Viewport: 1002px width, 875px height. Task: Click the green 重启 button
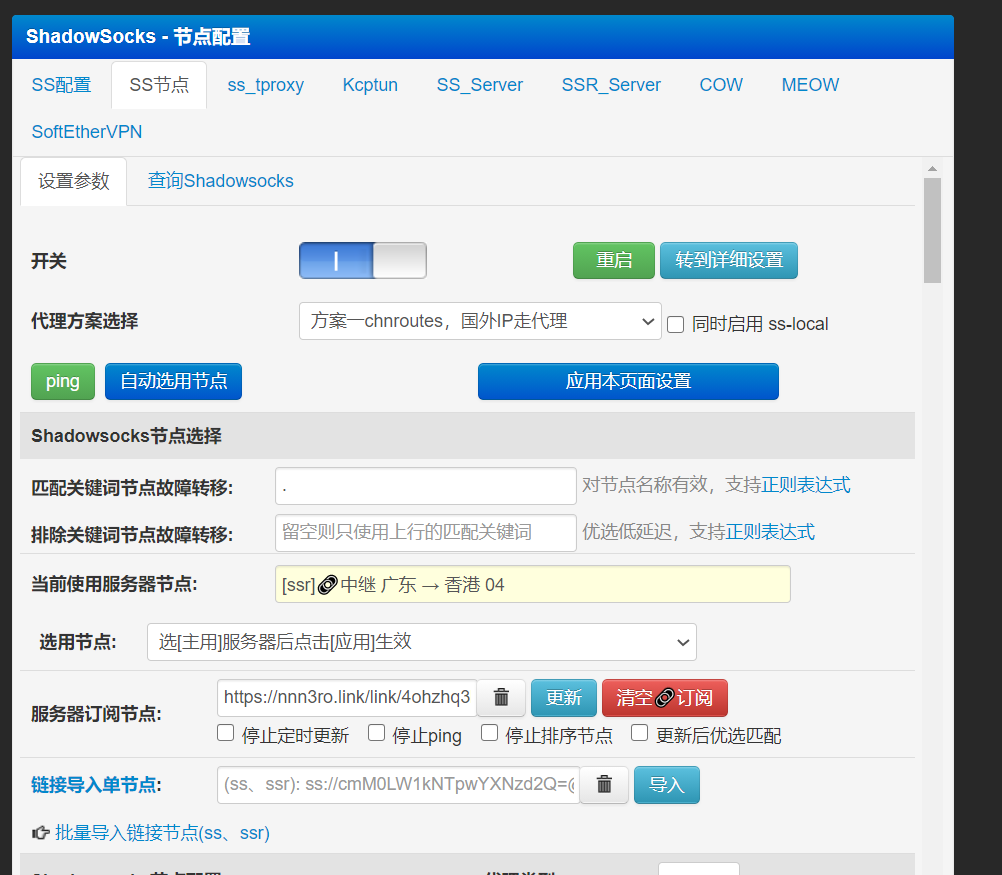tap(613, 260)
